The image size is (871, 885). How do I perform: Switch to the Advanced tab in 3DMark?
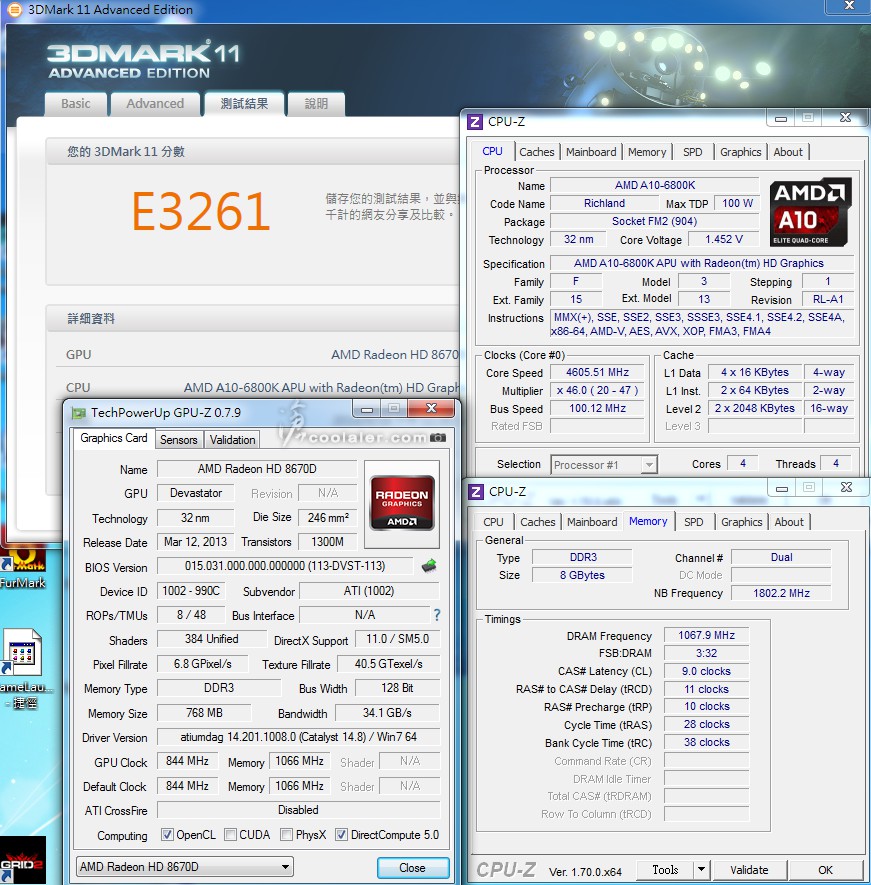point(155,104)
